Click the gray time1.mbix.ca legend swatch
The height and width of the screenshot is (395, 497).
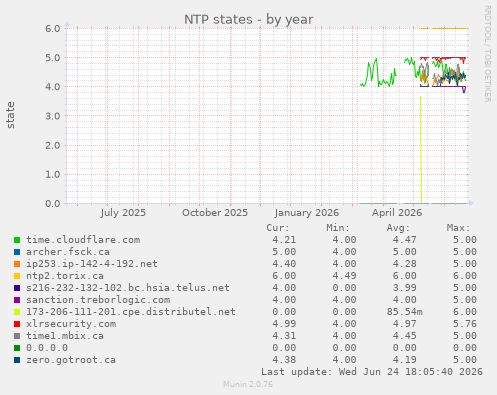tap(17, 336)
